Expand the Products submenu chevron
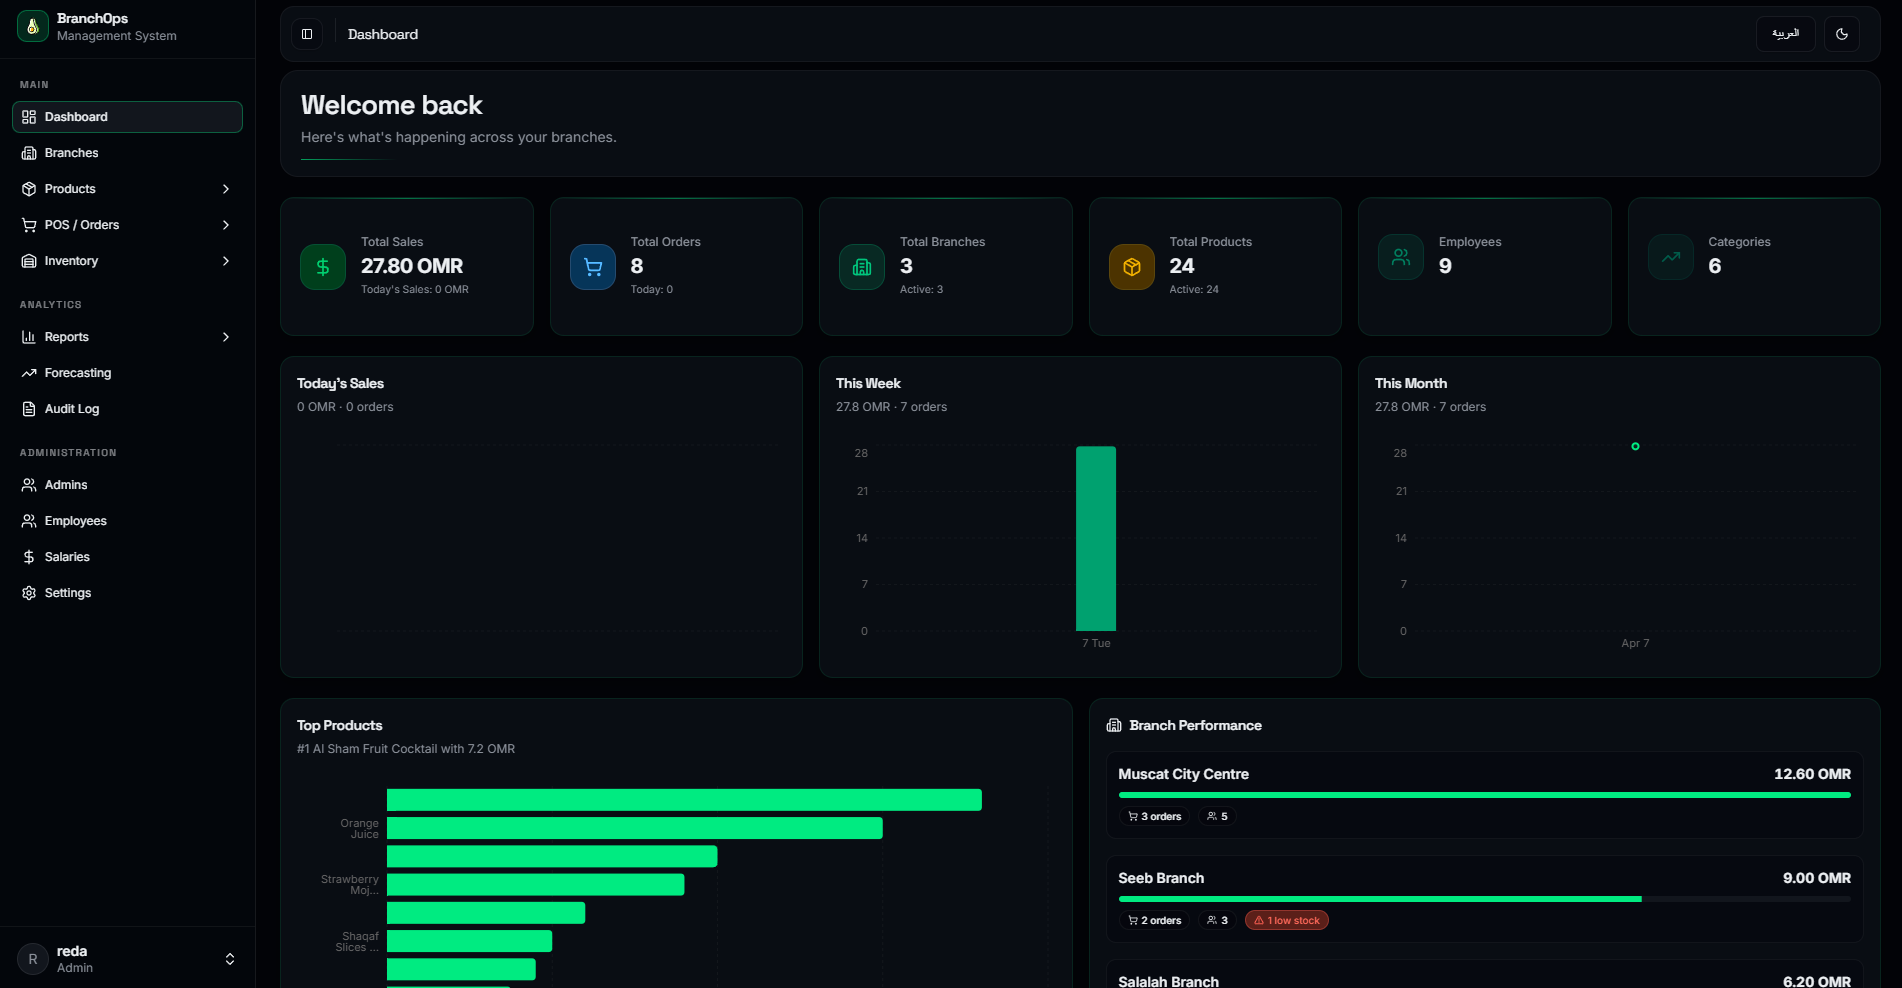The image size is (1902, 988). click(x=226, y=189)
